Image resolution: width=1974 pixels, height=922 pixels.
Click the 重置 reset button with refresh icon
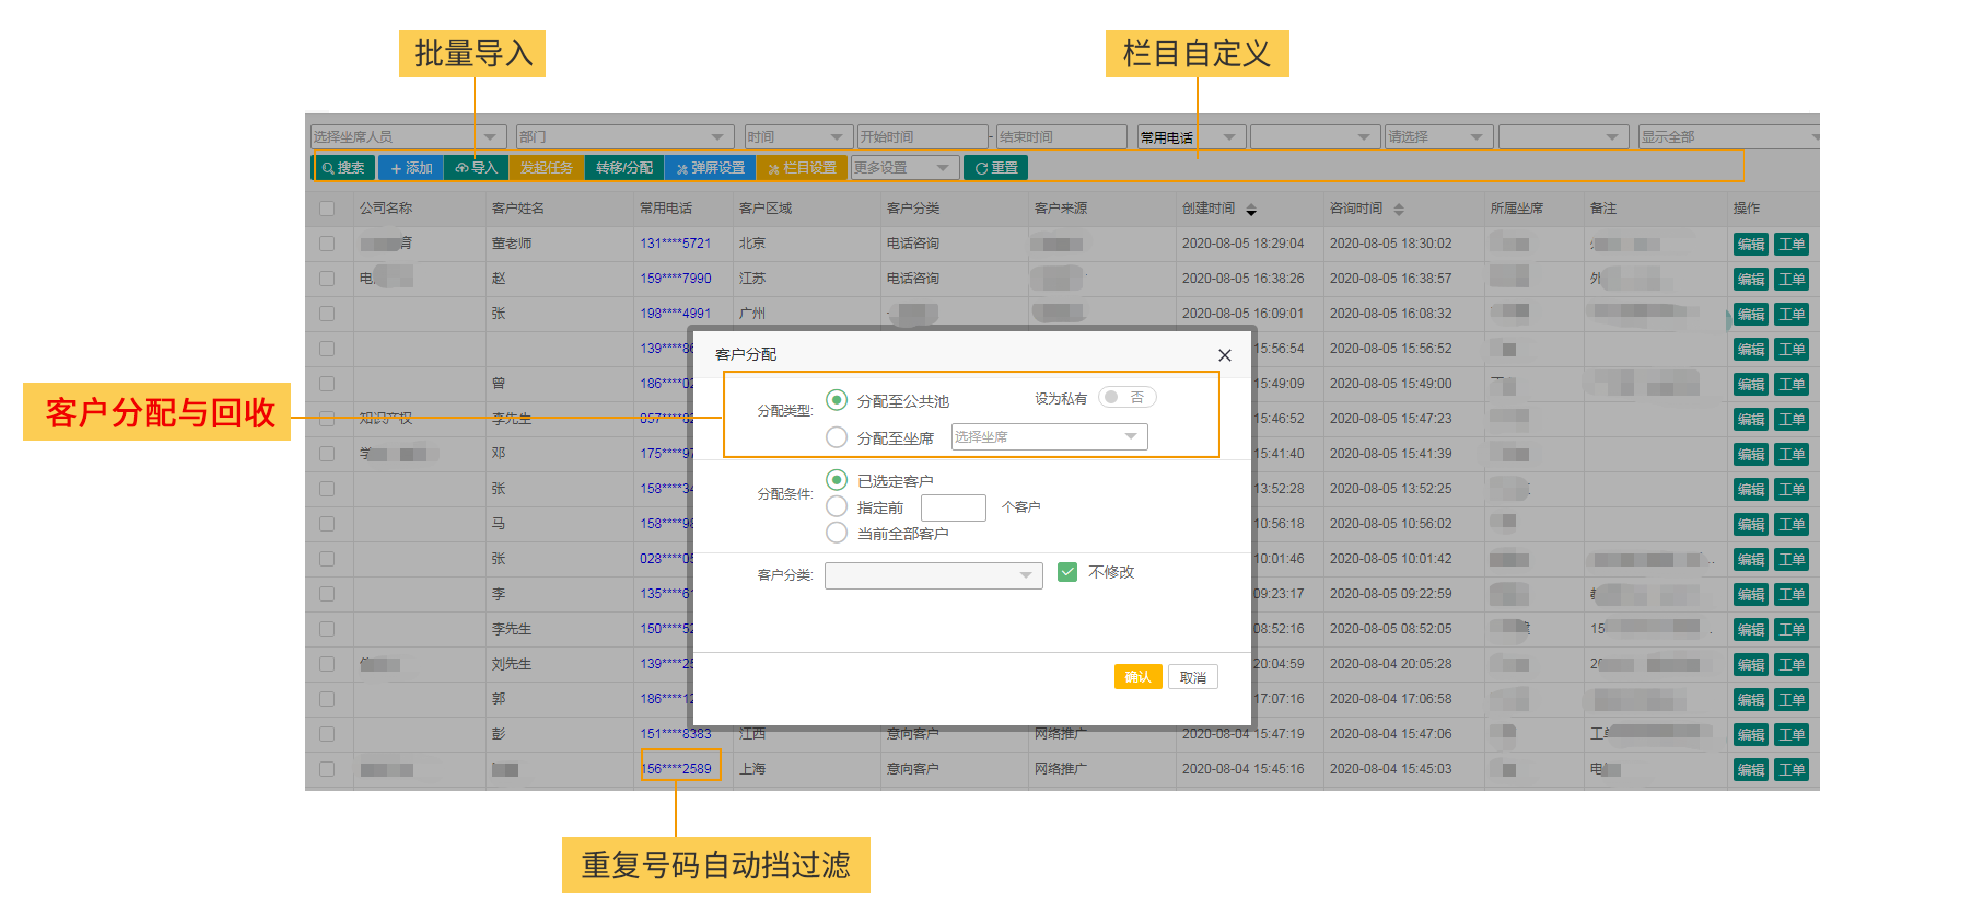pos(996,168)
